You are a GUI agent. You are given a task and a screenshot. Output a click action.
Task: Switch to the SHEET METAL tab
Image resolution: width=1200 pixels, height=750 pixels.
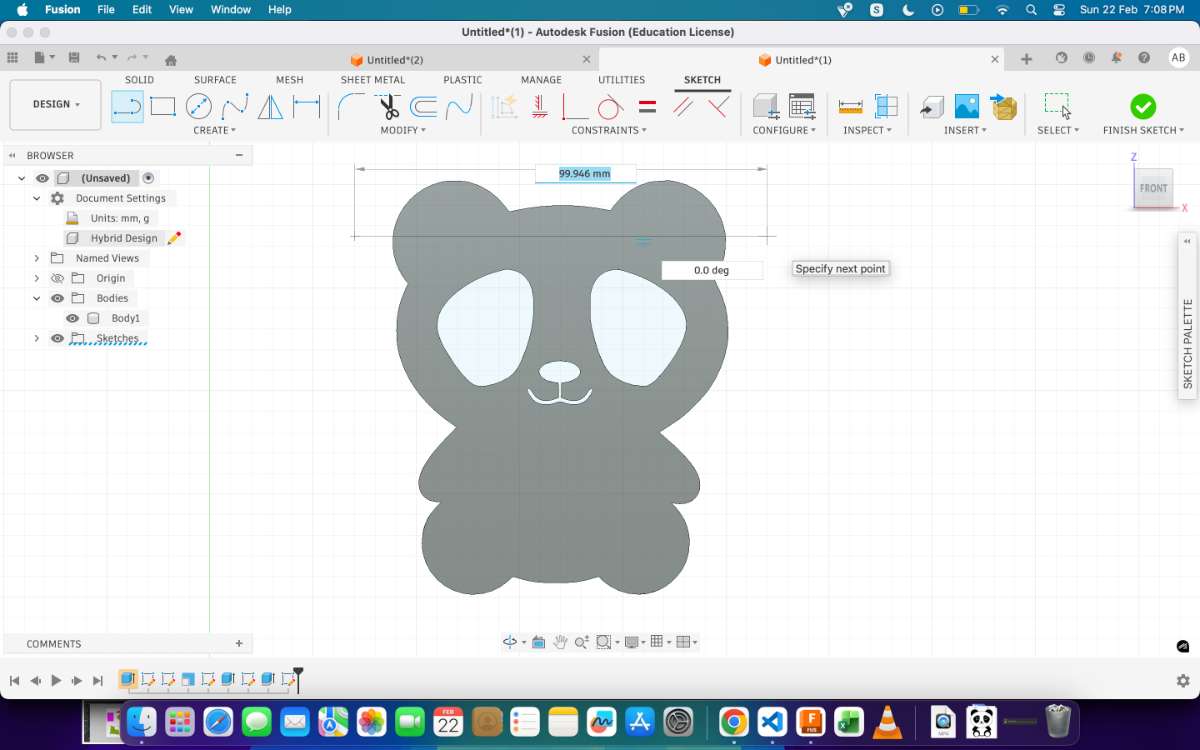pyautogui.click(x=372, y=80)
